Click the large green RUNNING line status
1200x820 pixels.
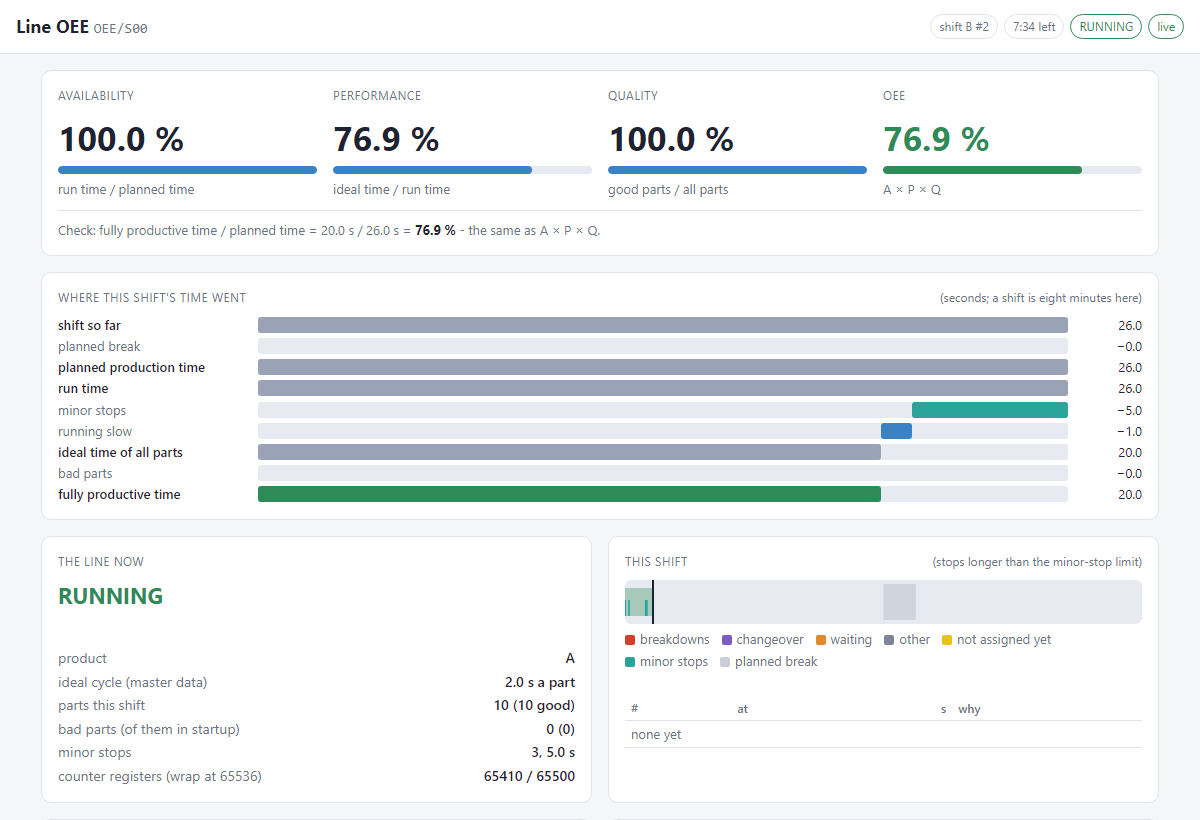110,596
